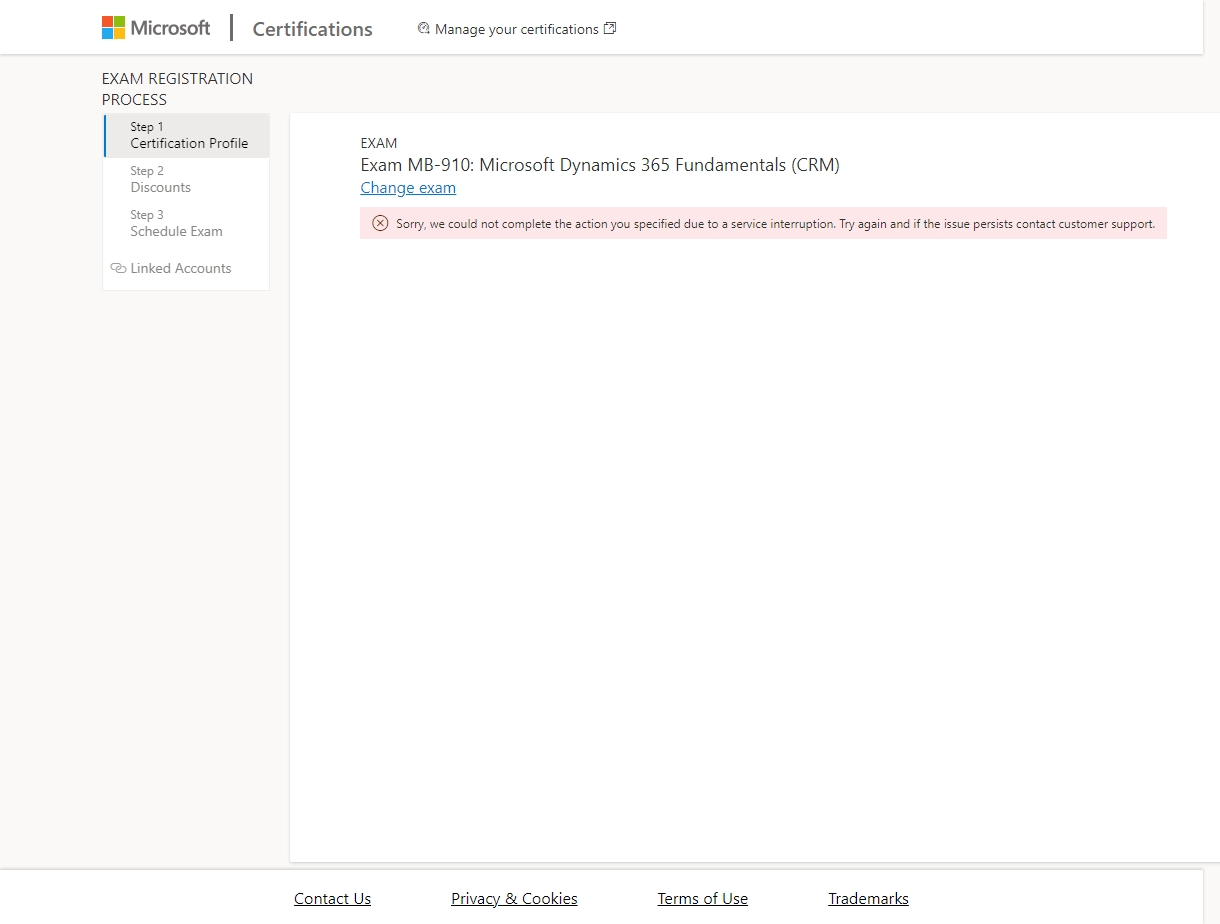Viewport: 1220px width, 924px height.
Task: Go to Step 2 Discounts
Action: [x=187, y=179]
